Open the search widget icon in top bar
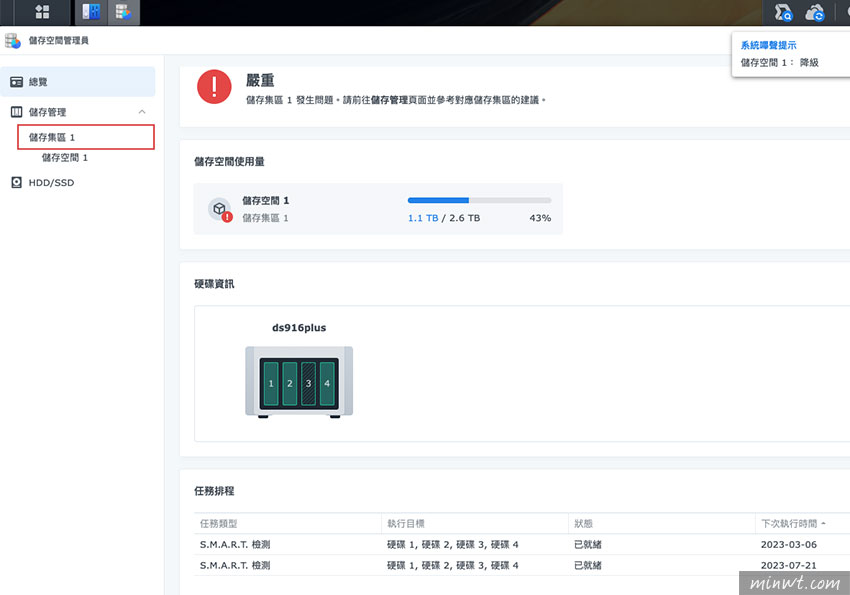The width and height of the screenshot is (850, 595). click(783, 12)
